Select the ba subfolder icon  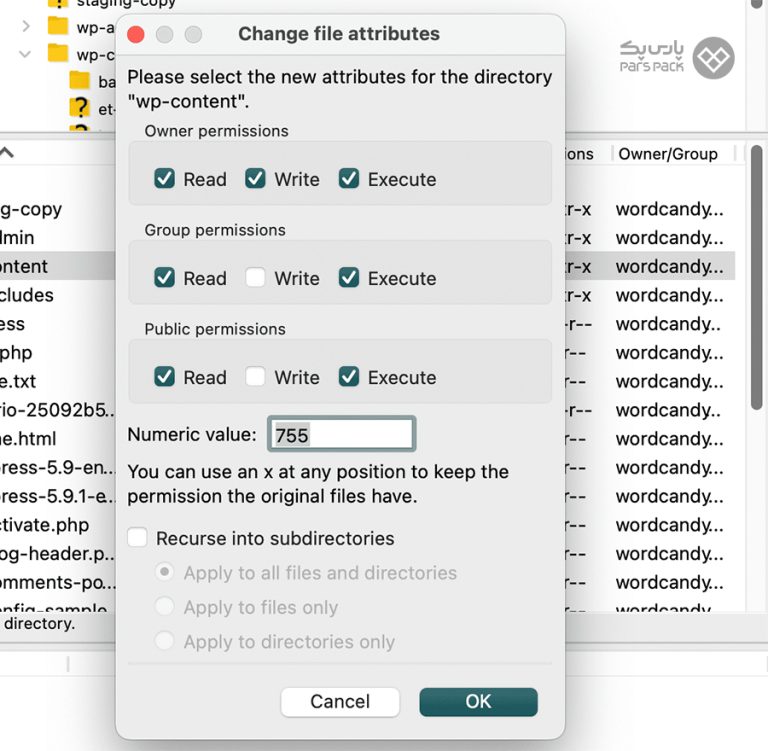[x=79, y=80]
